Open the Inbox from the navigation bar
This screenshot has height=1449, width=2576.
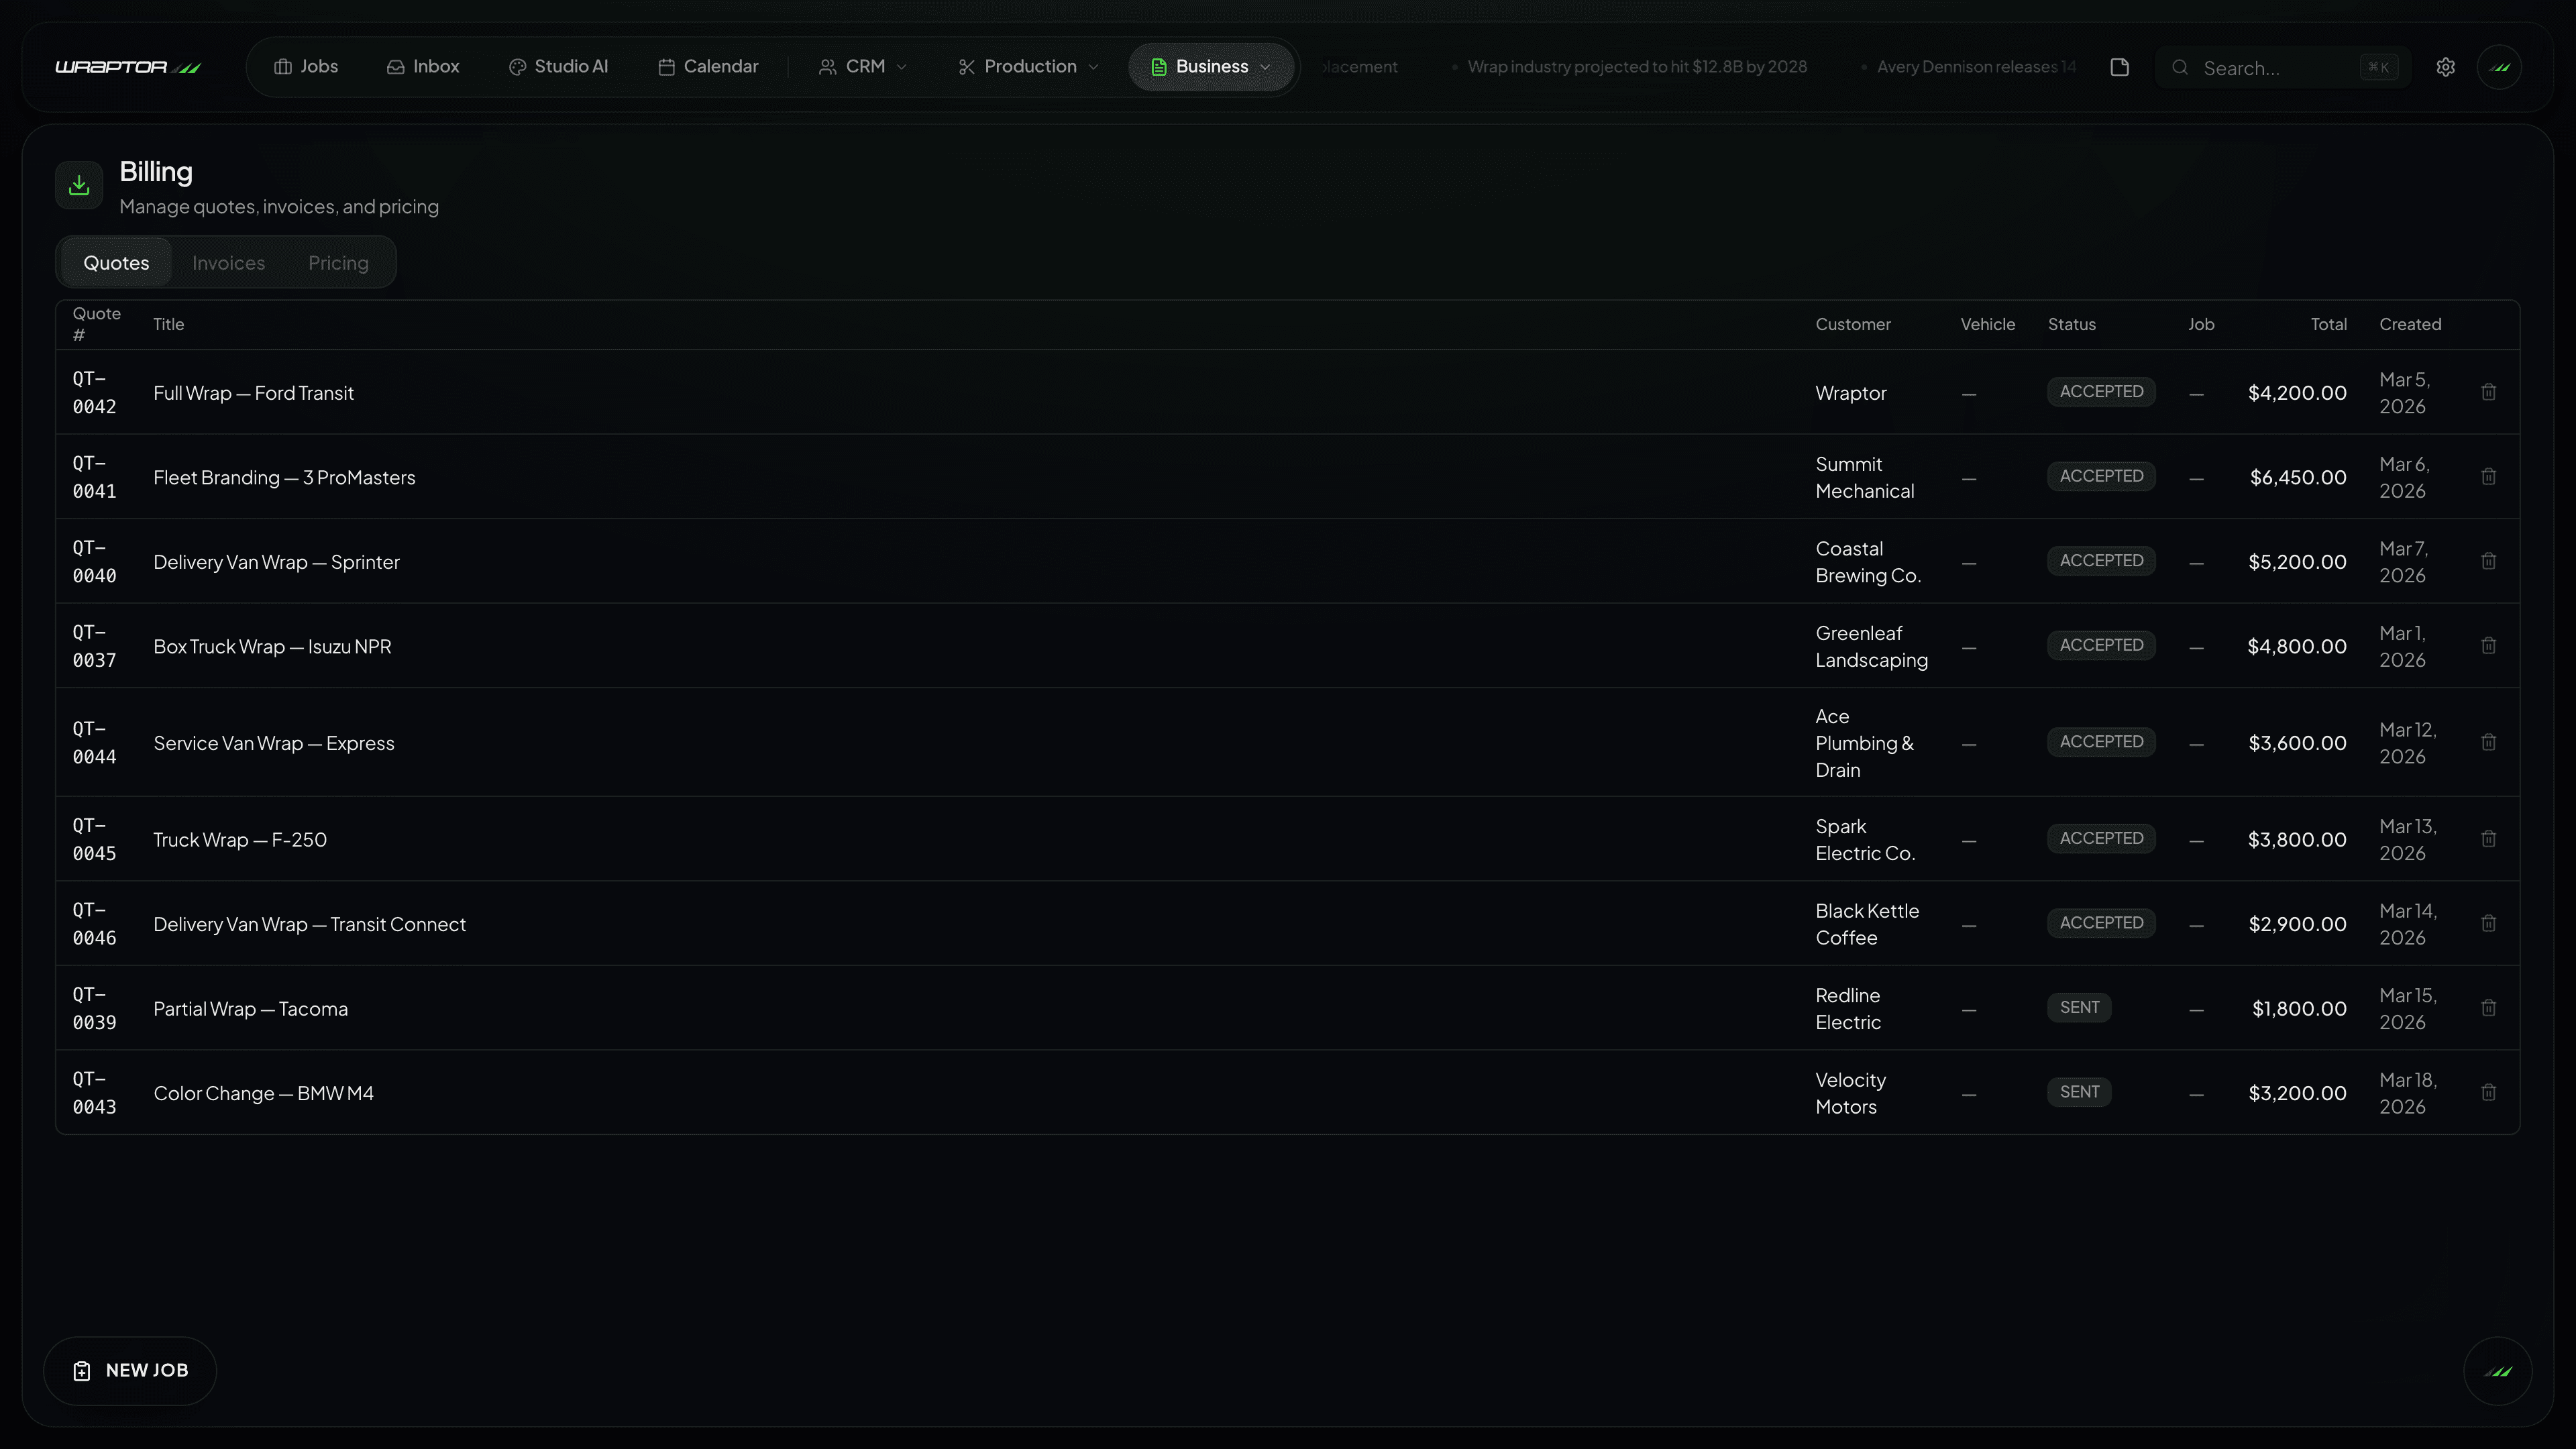point(423,66)
